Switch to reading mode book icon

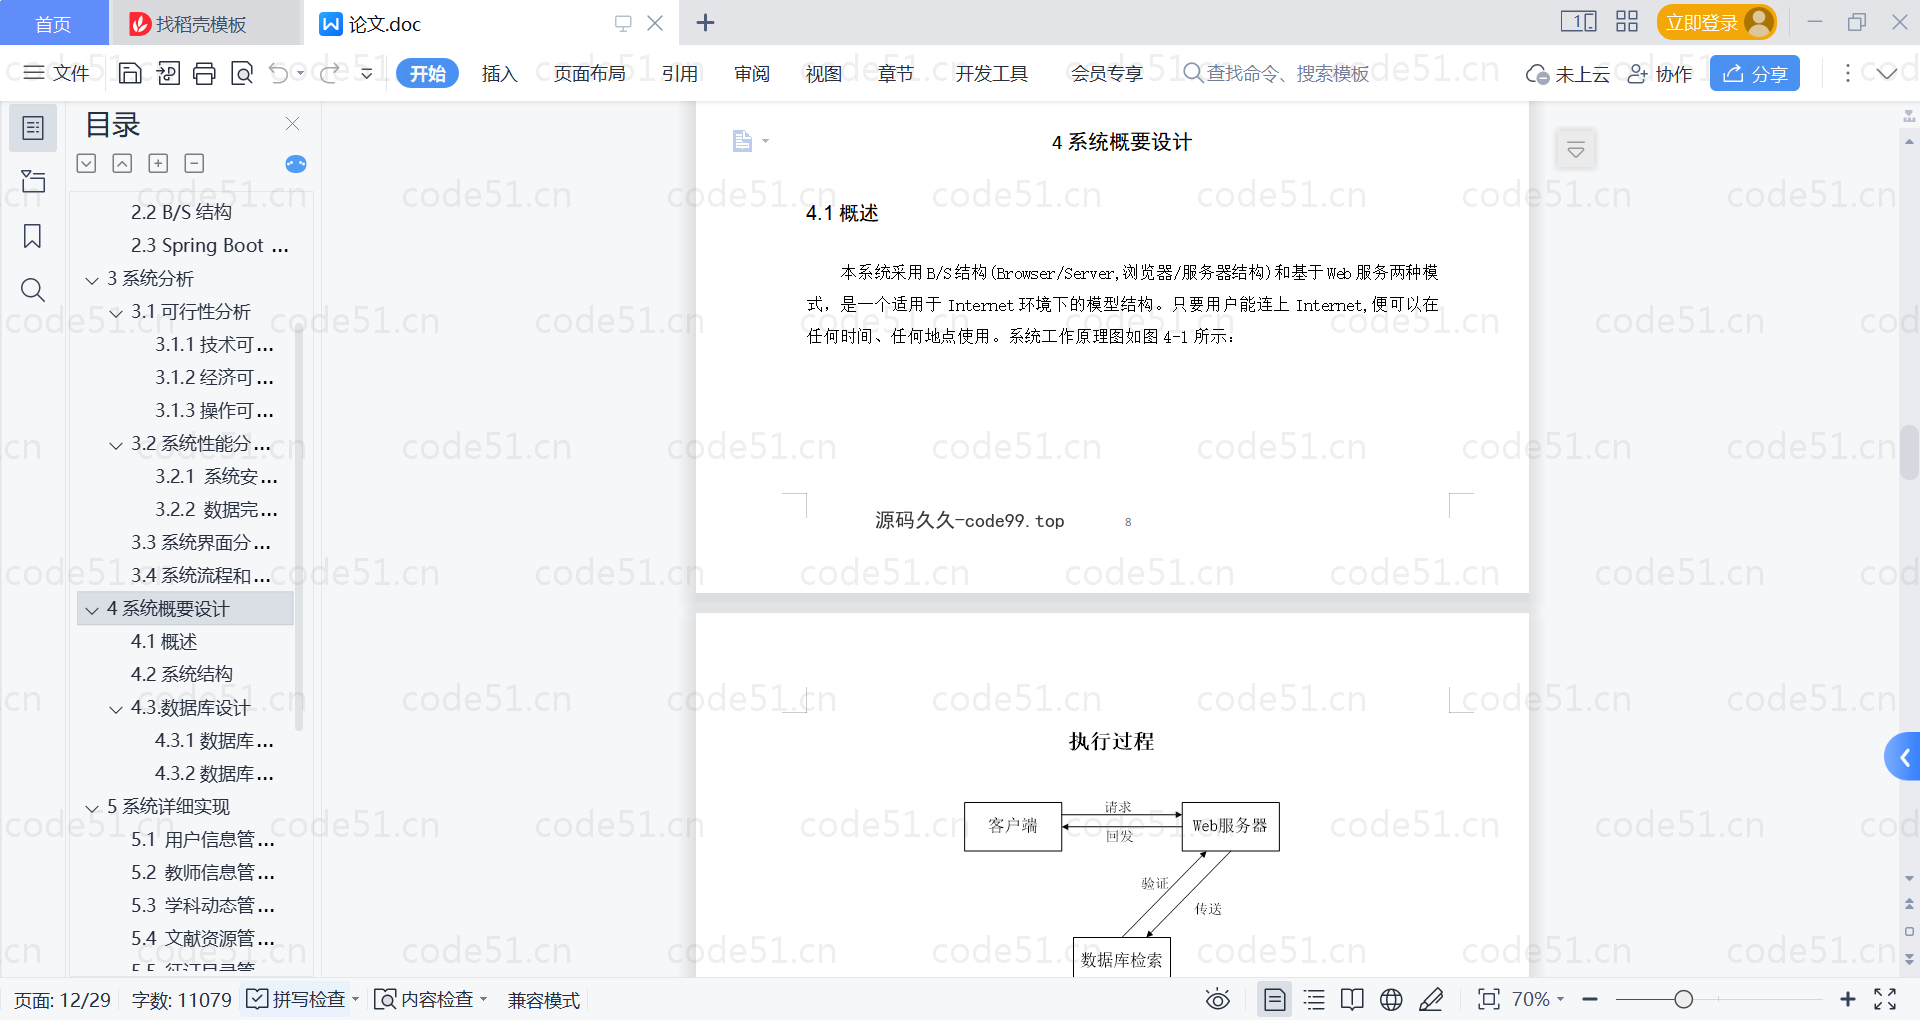coord(1352,999)
